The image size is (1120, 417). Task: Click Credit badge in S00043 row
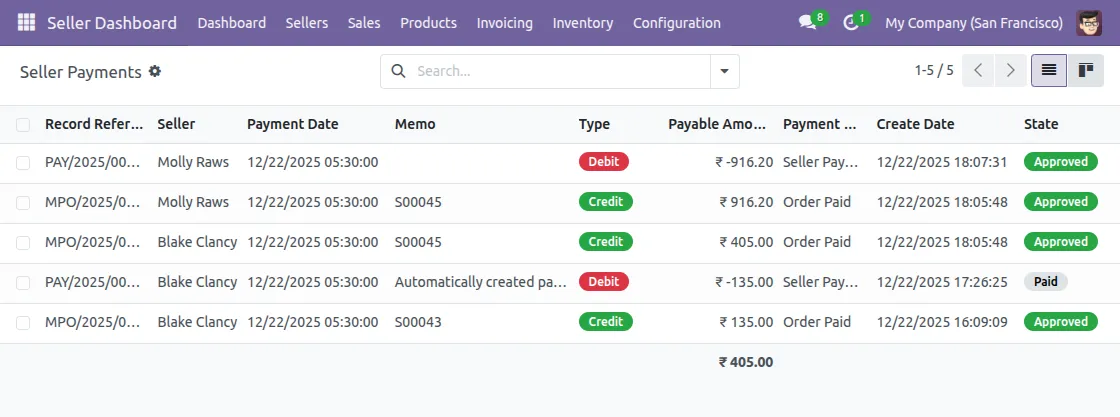point(606,322)
